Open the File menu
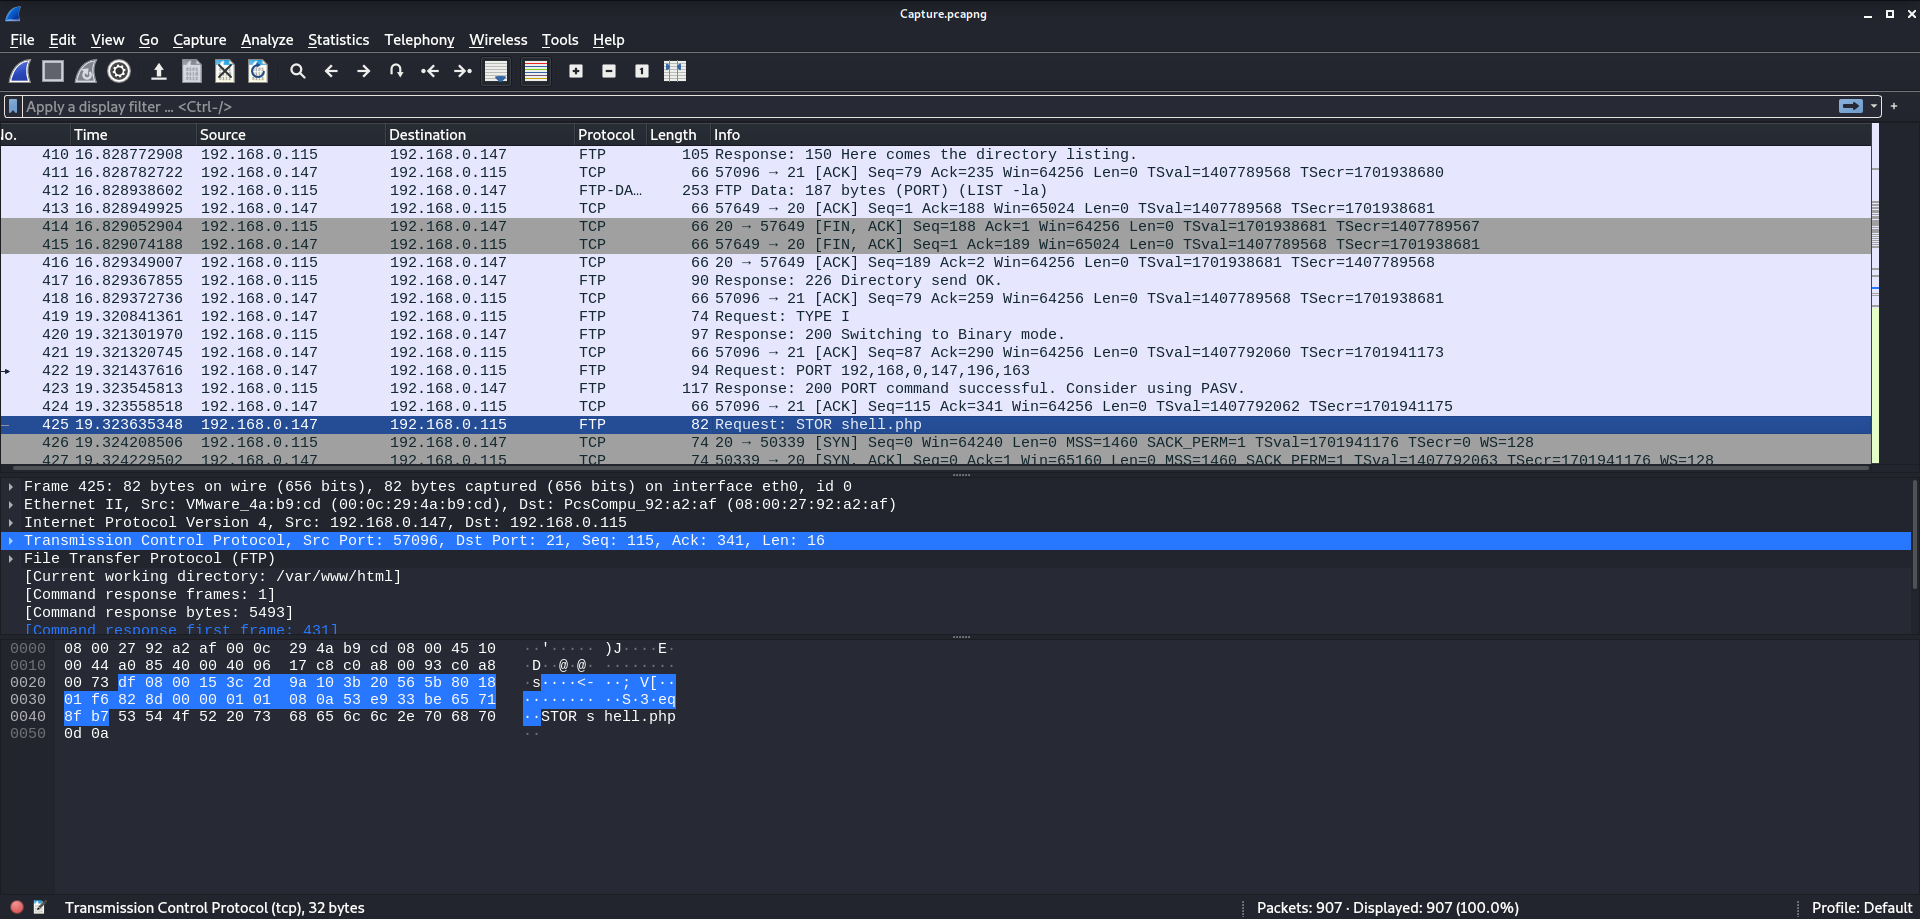This screenshot has width=1920, height=919. [x=22, y=40]
